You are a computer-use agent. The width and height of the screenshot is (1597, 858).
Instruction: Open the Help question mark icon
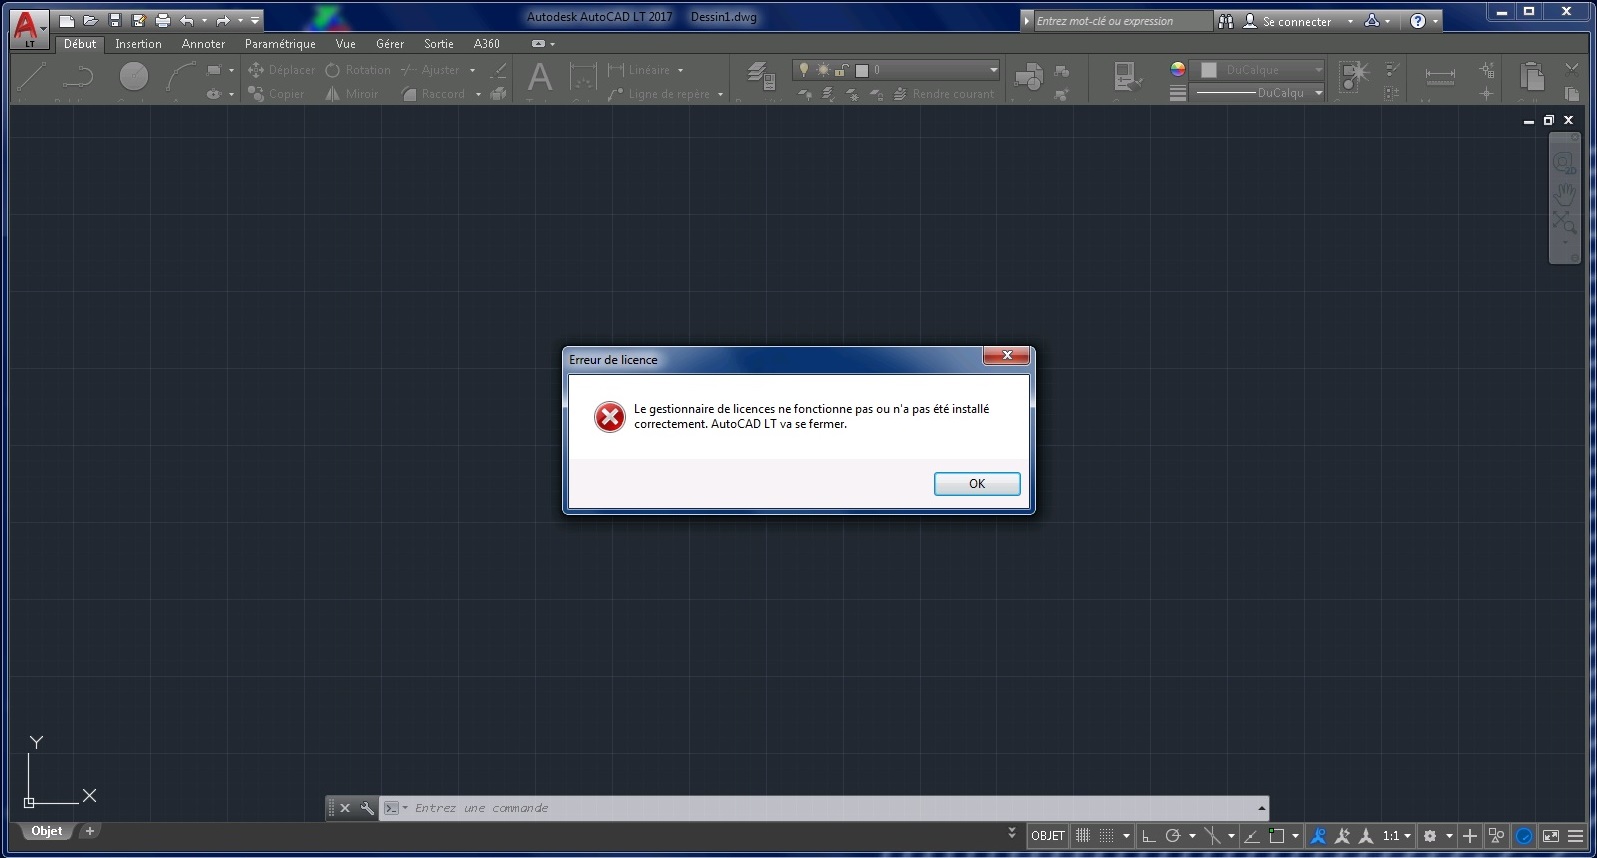coord(1418,21)
